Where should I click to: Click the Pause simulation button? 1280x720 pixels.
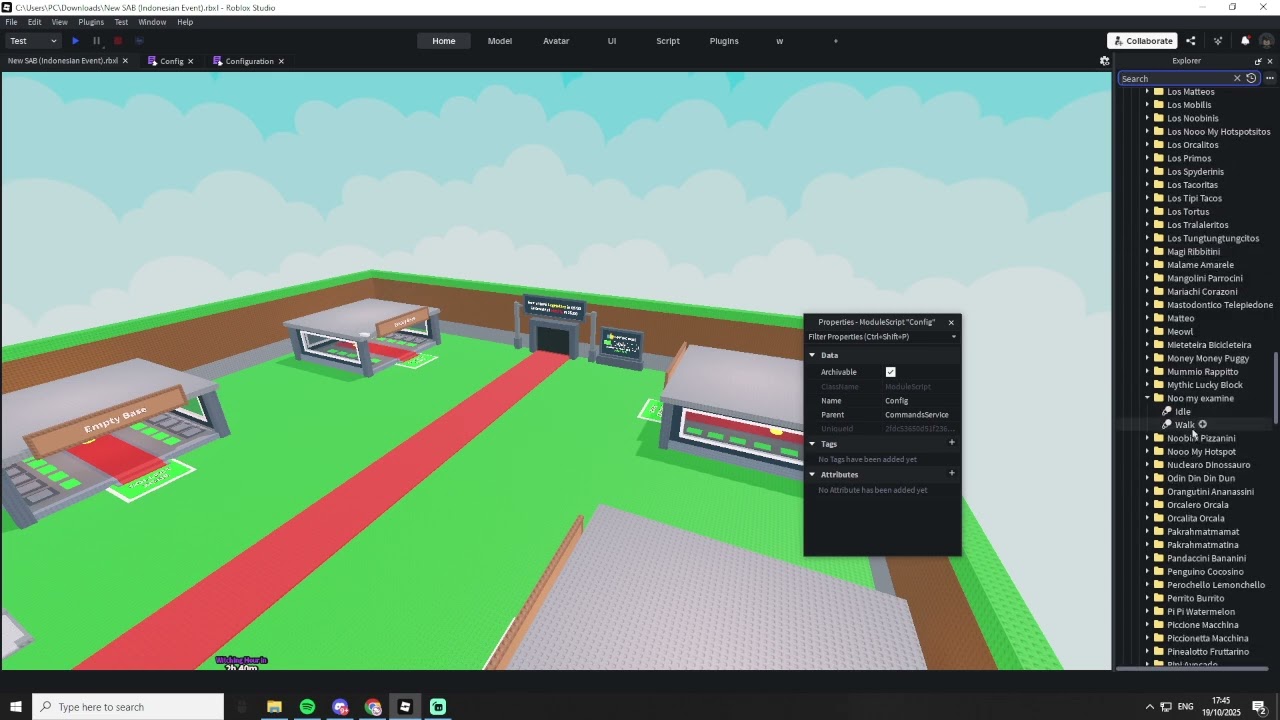[96, 41]
